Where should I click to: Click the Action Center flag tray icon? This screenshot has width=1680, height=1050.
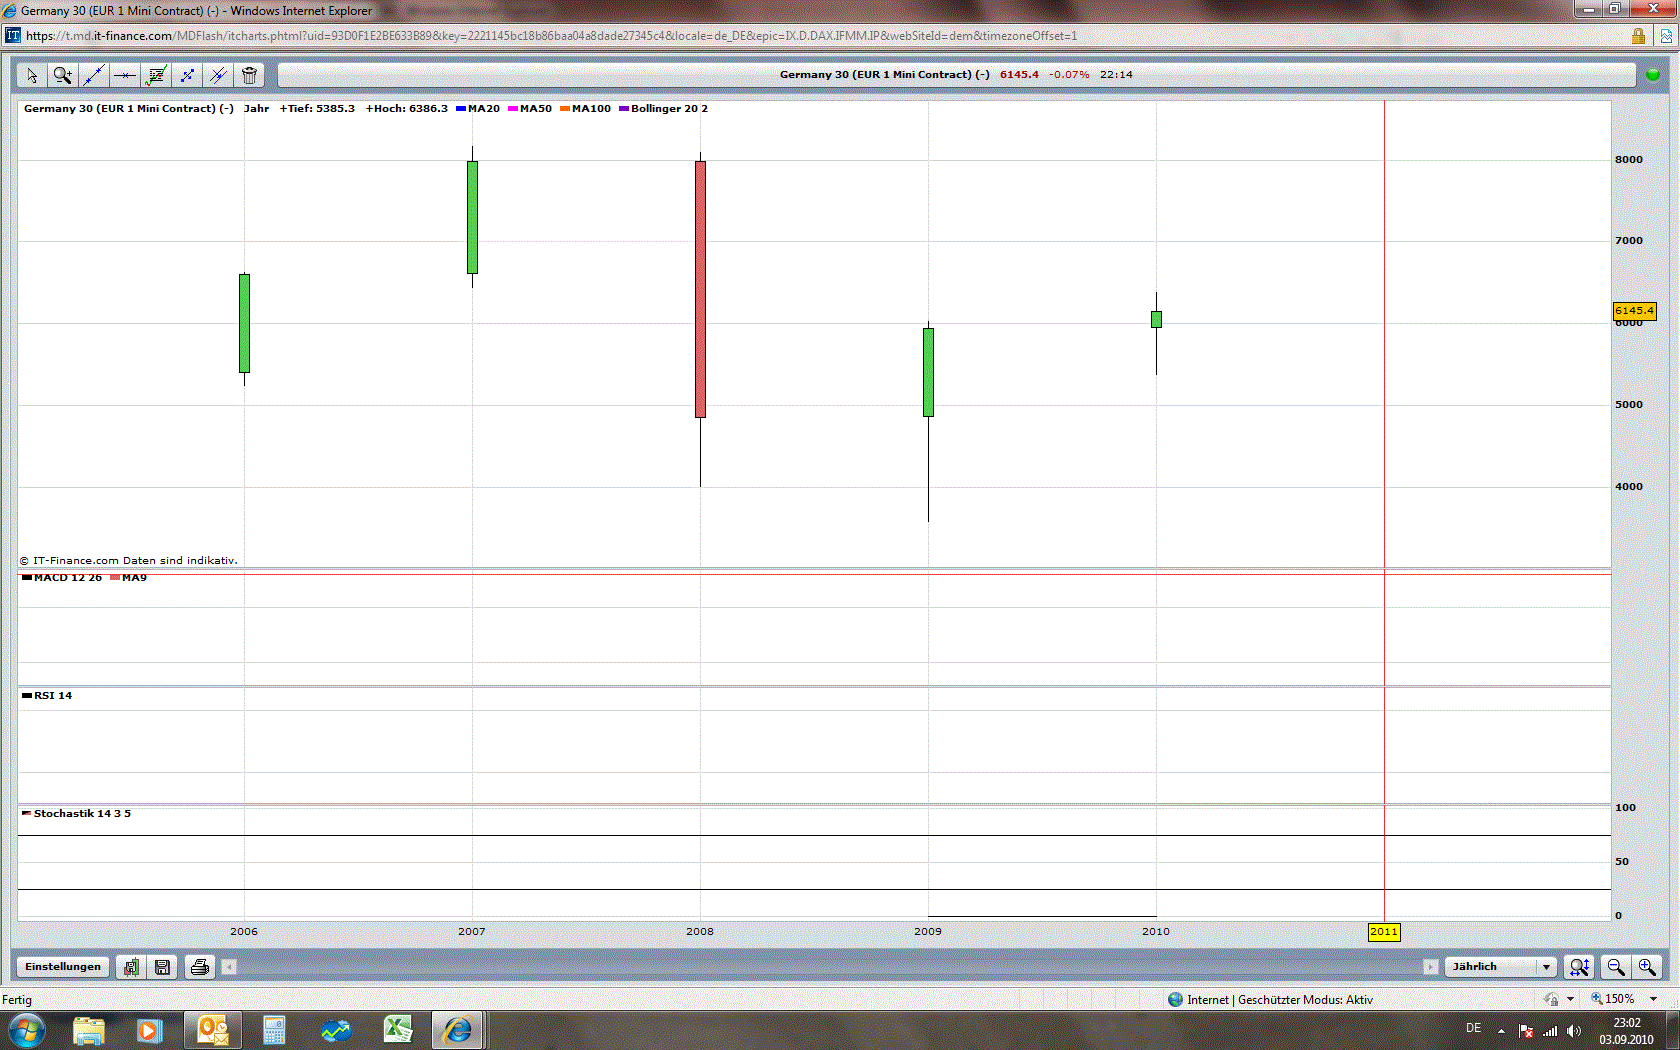point(1526,1031)
